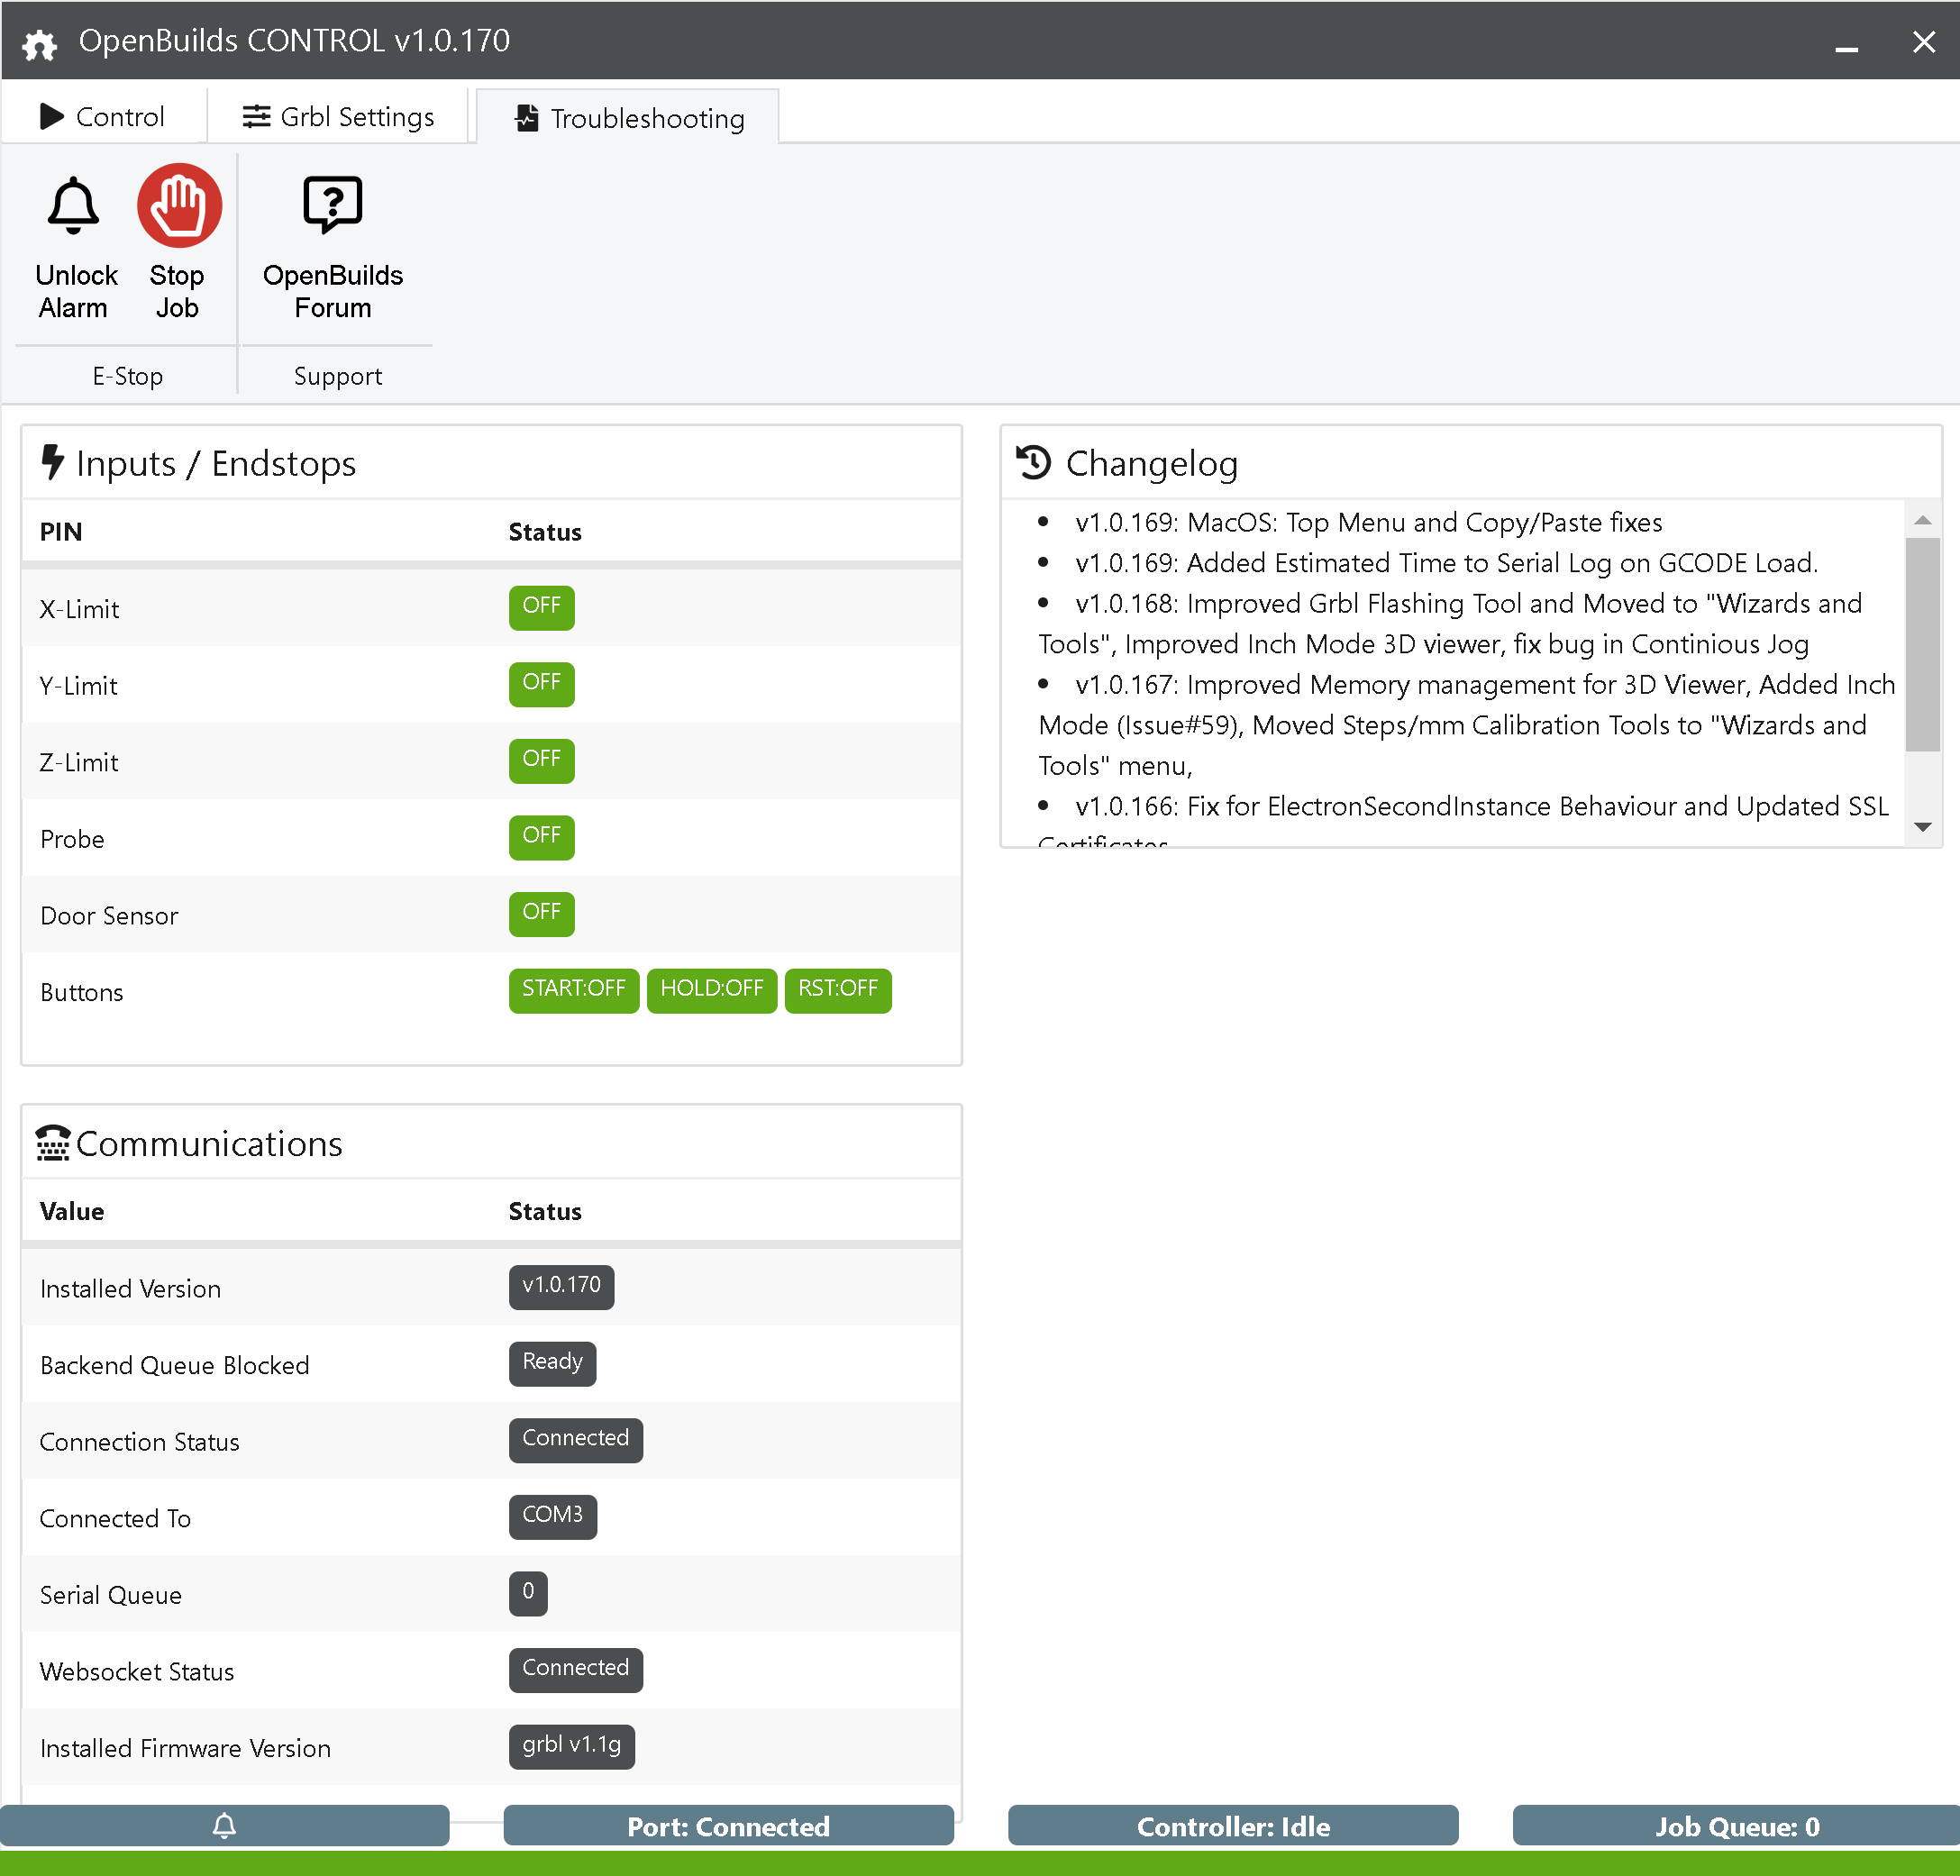
Task: Click the Serial Queue 0 badge
Action: tap(528, 1593)
